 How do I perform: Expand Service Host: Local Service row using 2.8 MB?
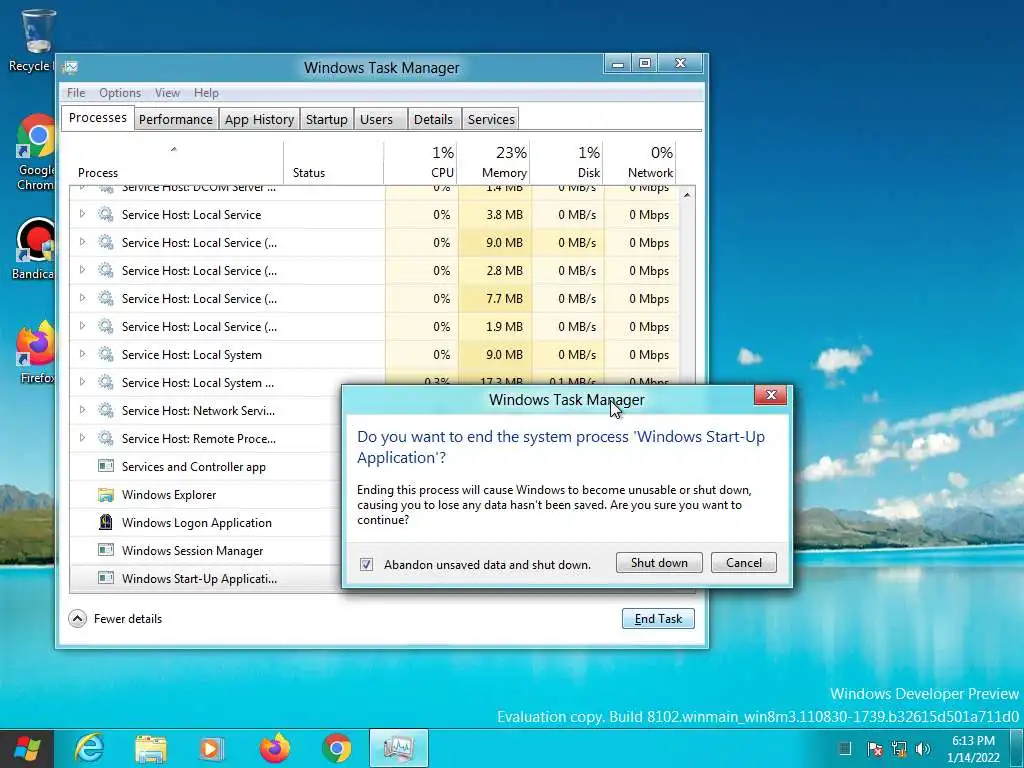[82, 270]
